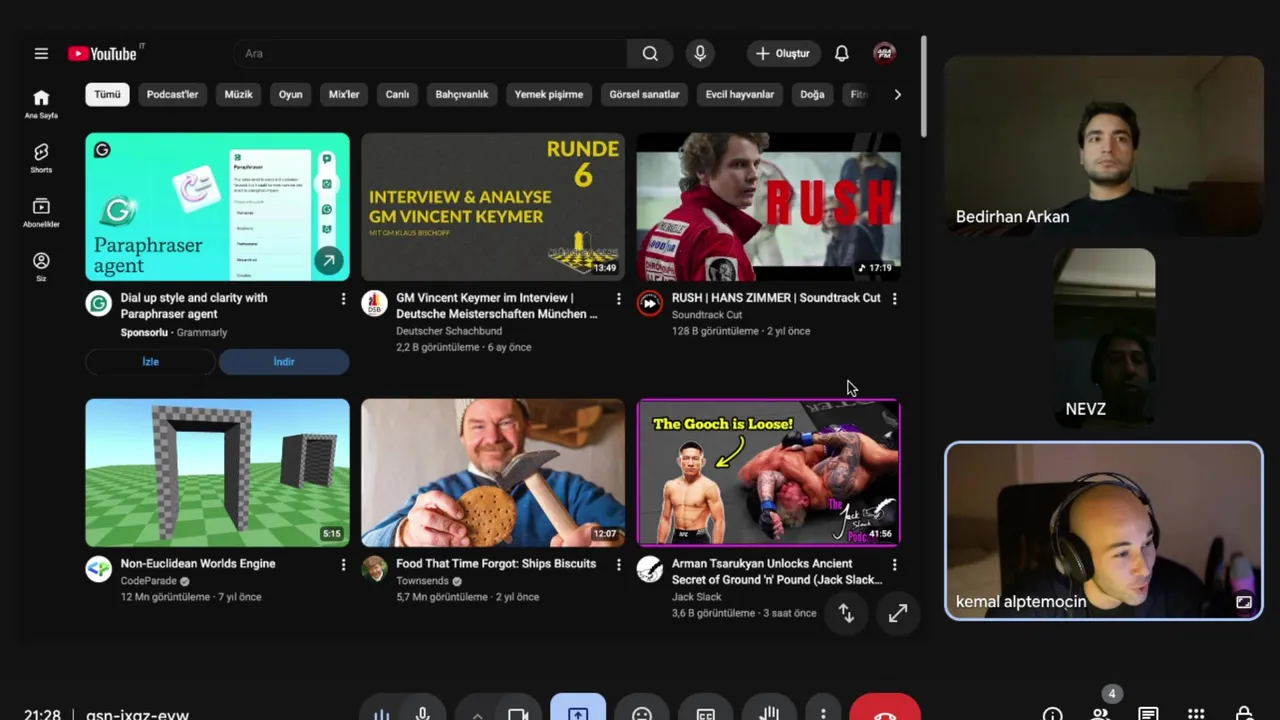The image size is (1280, 720).
Task: Open Non-Euclidean Worlds Engine thumbnail
Action: click(x=217, y=472)
